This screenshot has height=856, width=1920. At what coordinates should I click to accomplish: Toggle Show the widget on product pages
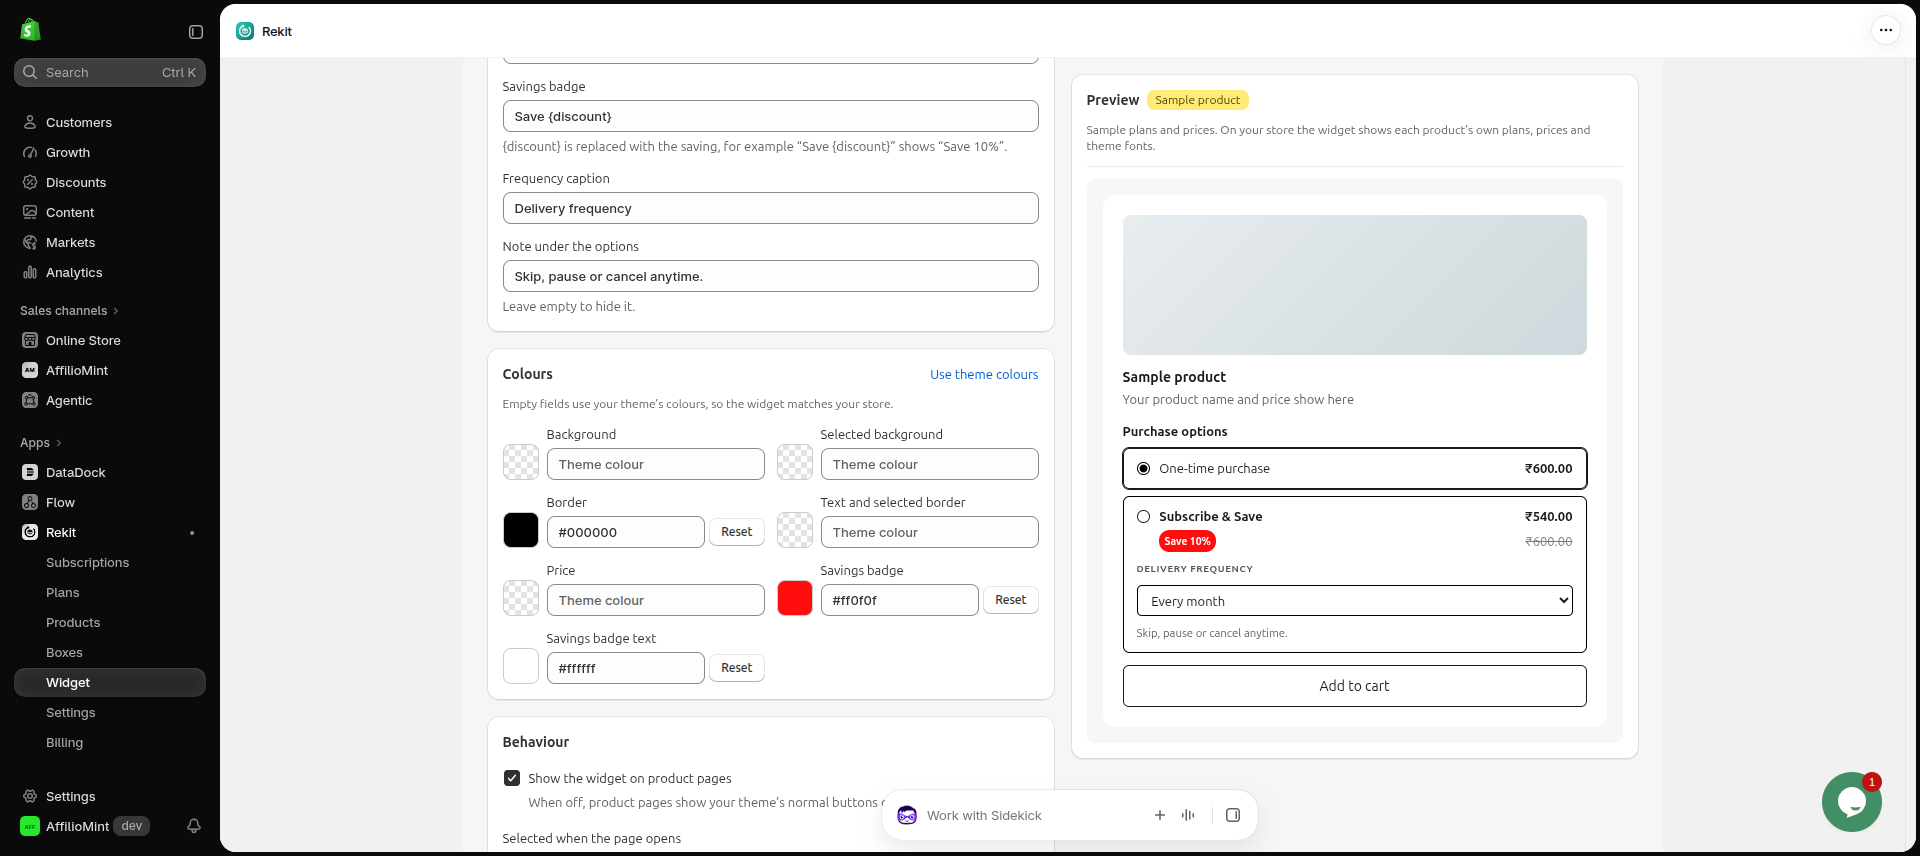pyautogui.click(x=512, y=778)
